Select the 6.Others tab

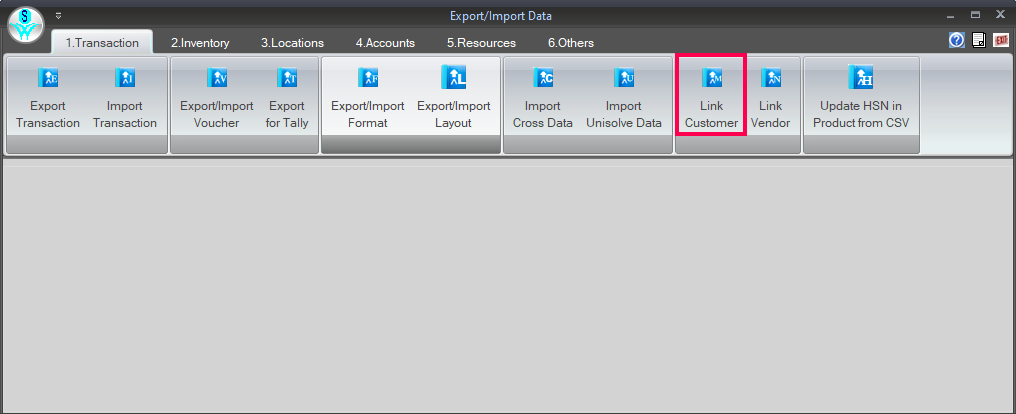coord(570,43)
